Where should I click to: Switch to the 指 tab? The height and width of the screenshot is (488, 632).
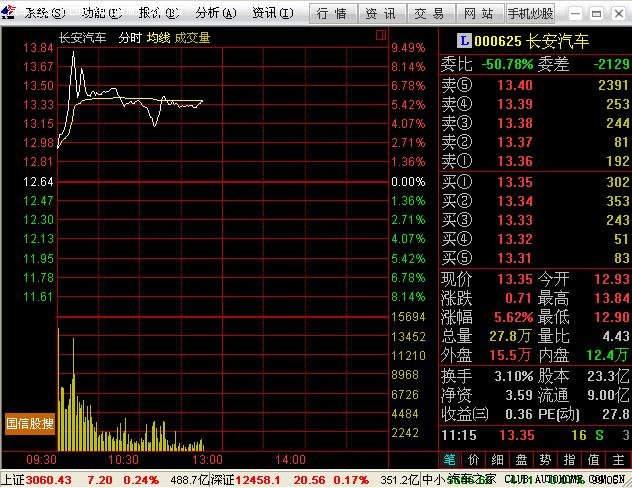pyautogui.click(x=570, y=459)
